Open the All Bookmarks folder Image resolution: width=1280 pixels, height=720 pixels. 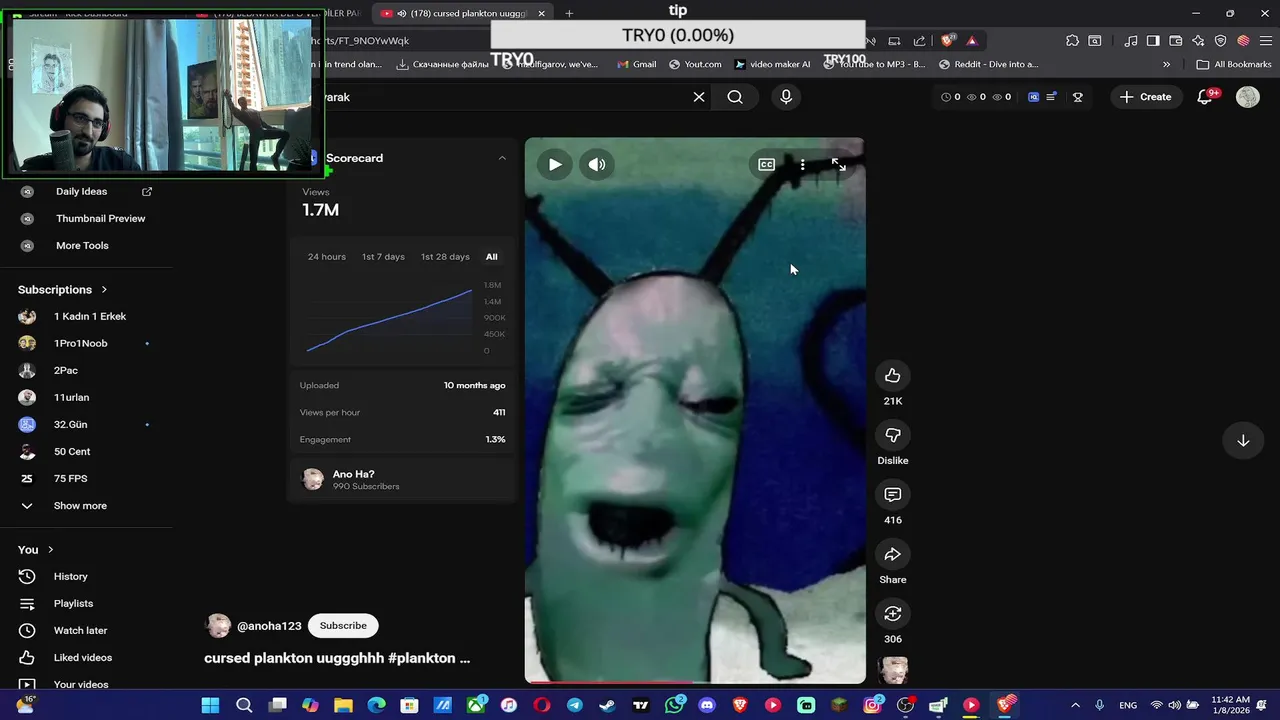pos(1234,64)
